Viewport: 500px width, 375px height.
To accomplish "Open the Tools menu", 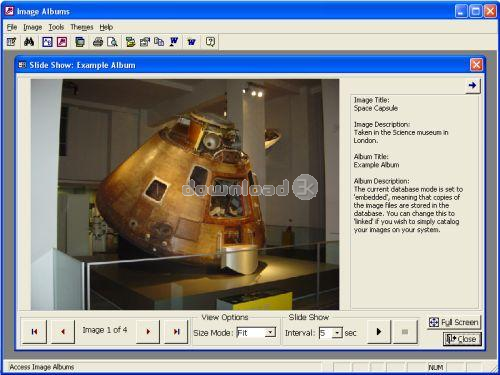I will 56,27.
